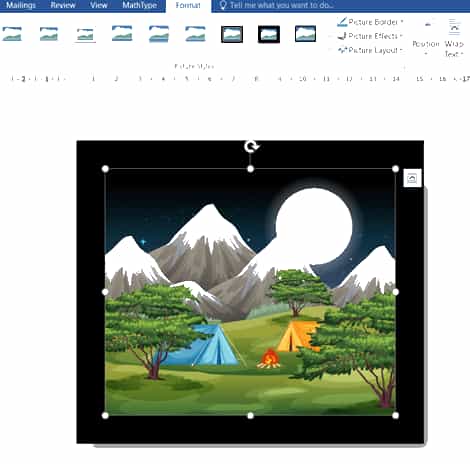Screen dimensions: 470x464
Task: Apply the thick black frame picture style
Action: pos(269,34)
